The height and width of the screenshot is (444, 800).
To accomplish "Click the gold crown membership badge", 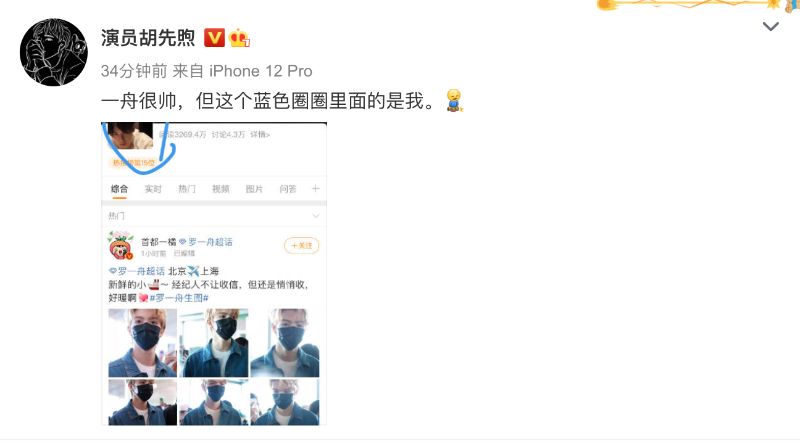I will (239, 38).
